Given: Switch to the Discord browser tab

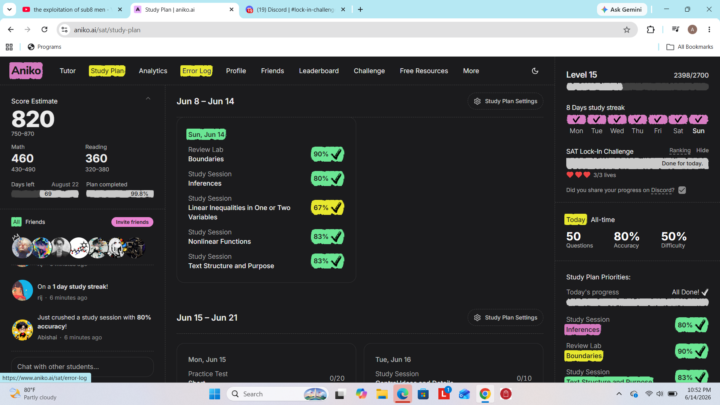Looking at the screenshot, I should [294, 9].
